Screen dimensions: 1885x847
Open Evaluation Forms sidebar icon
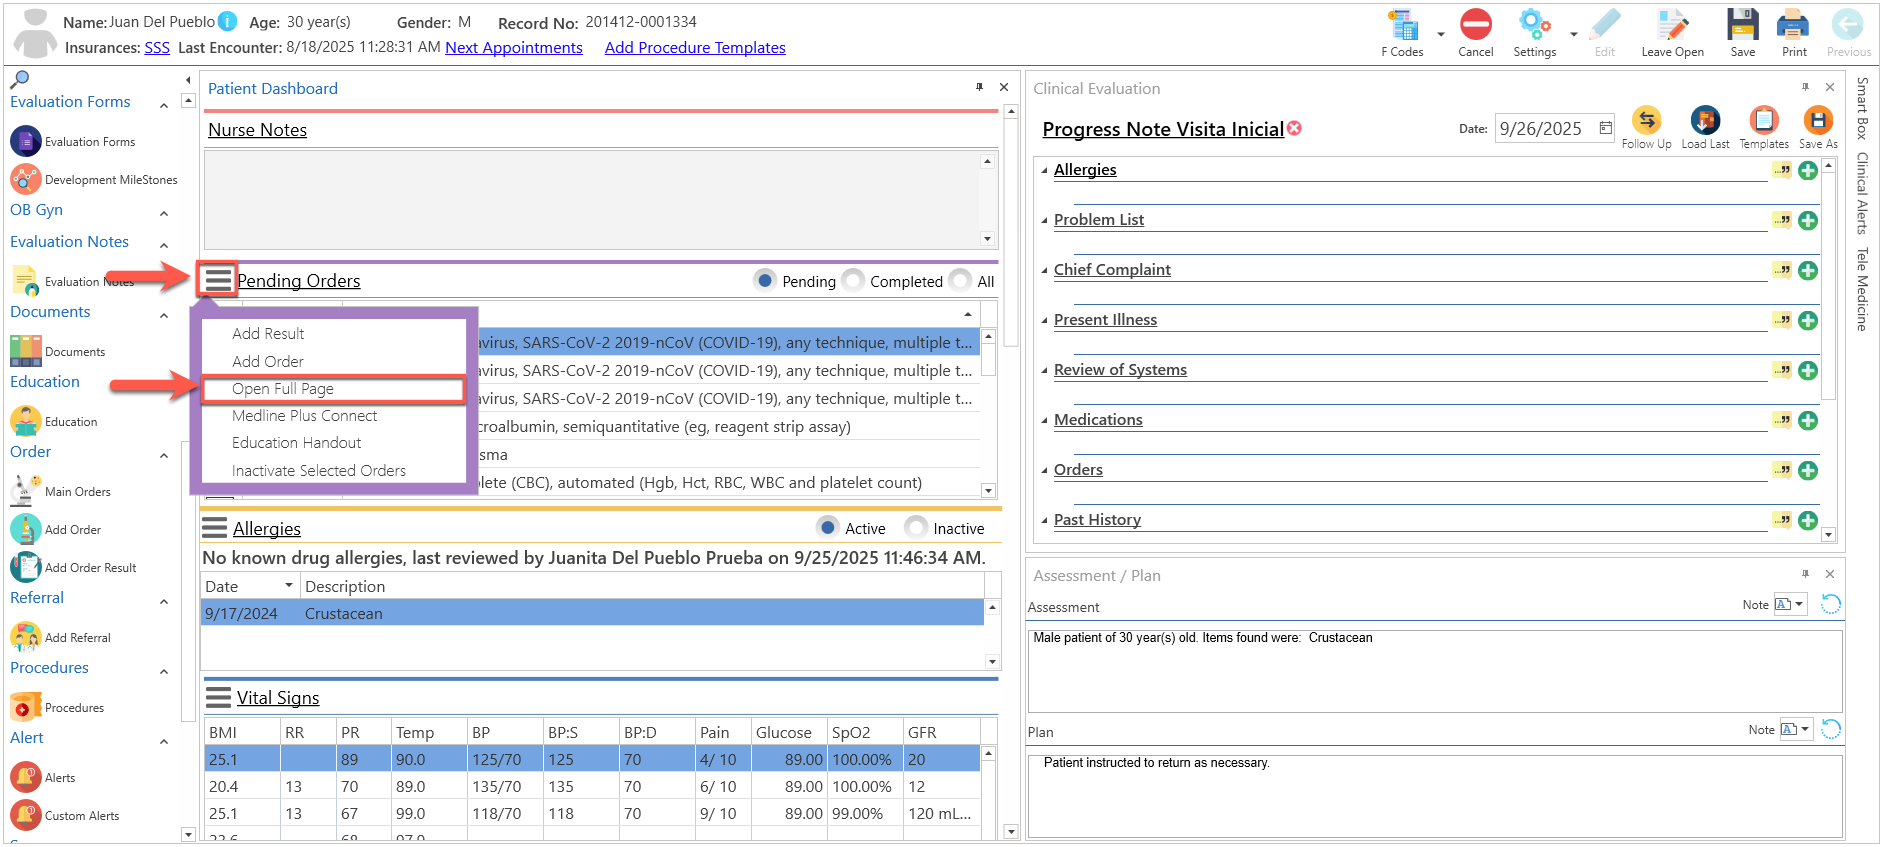tap(26, 141)
